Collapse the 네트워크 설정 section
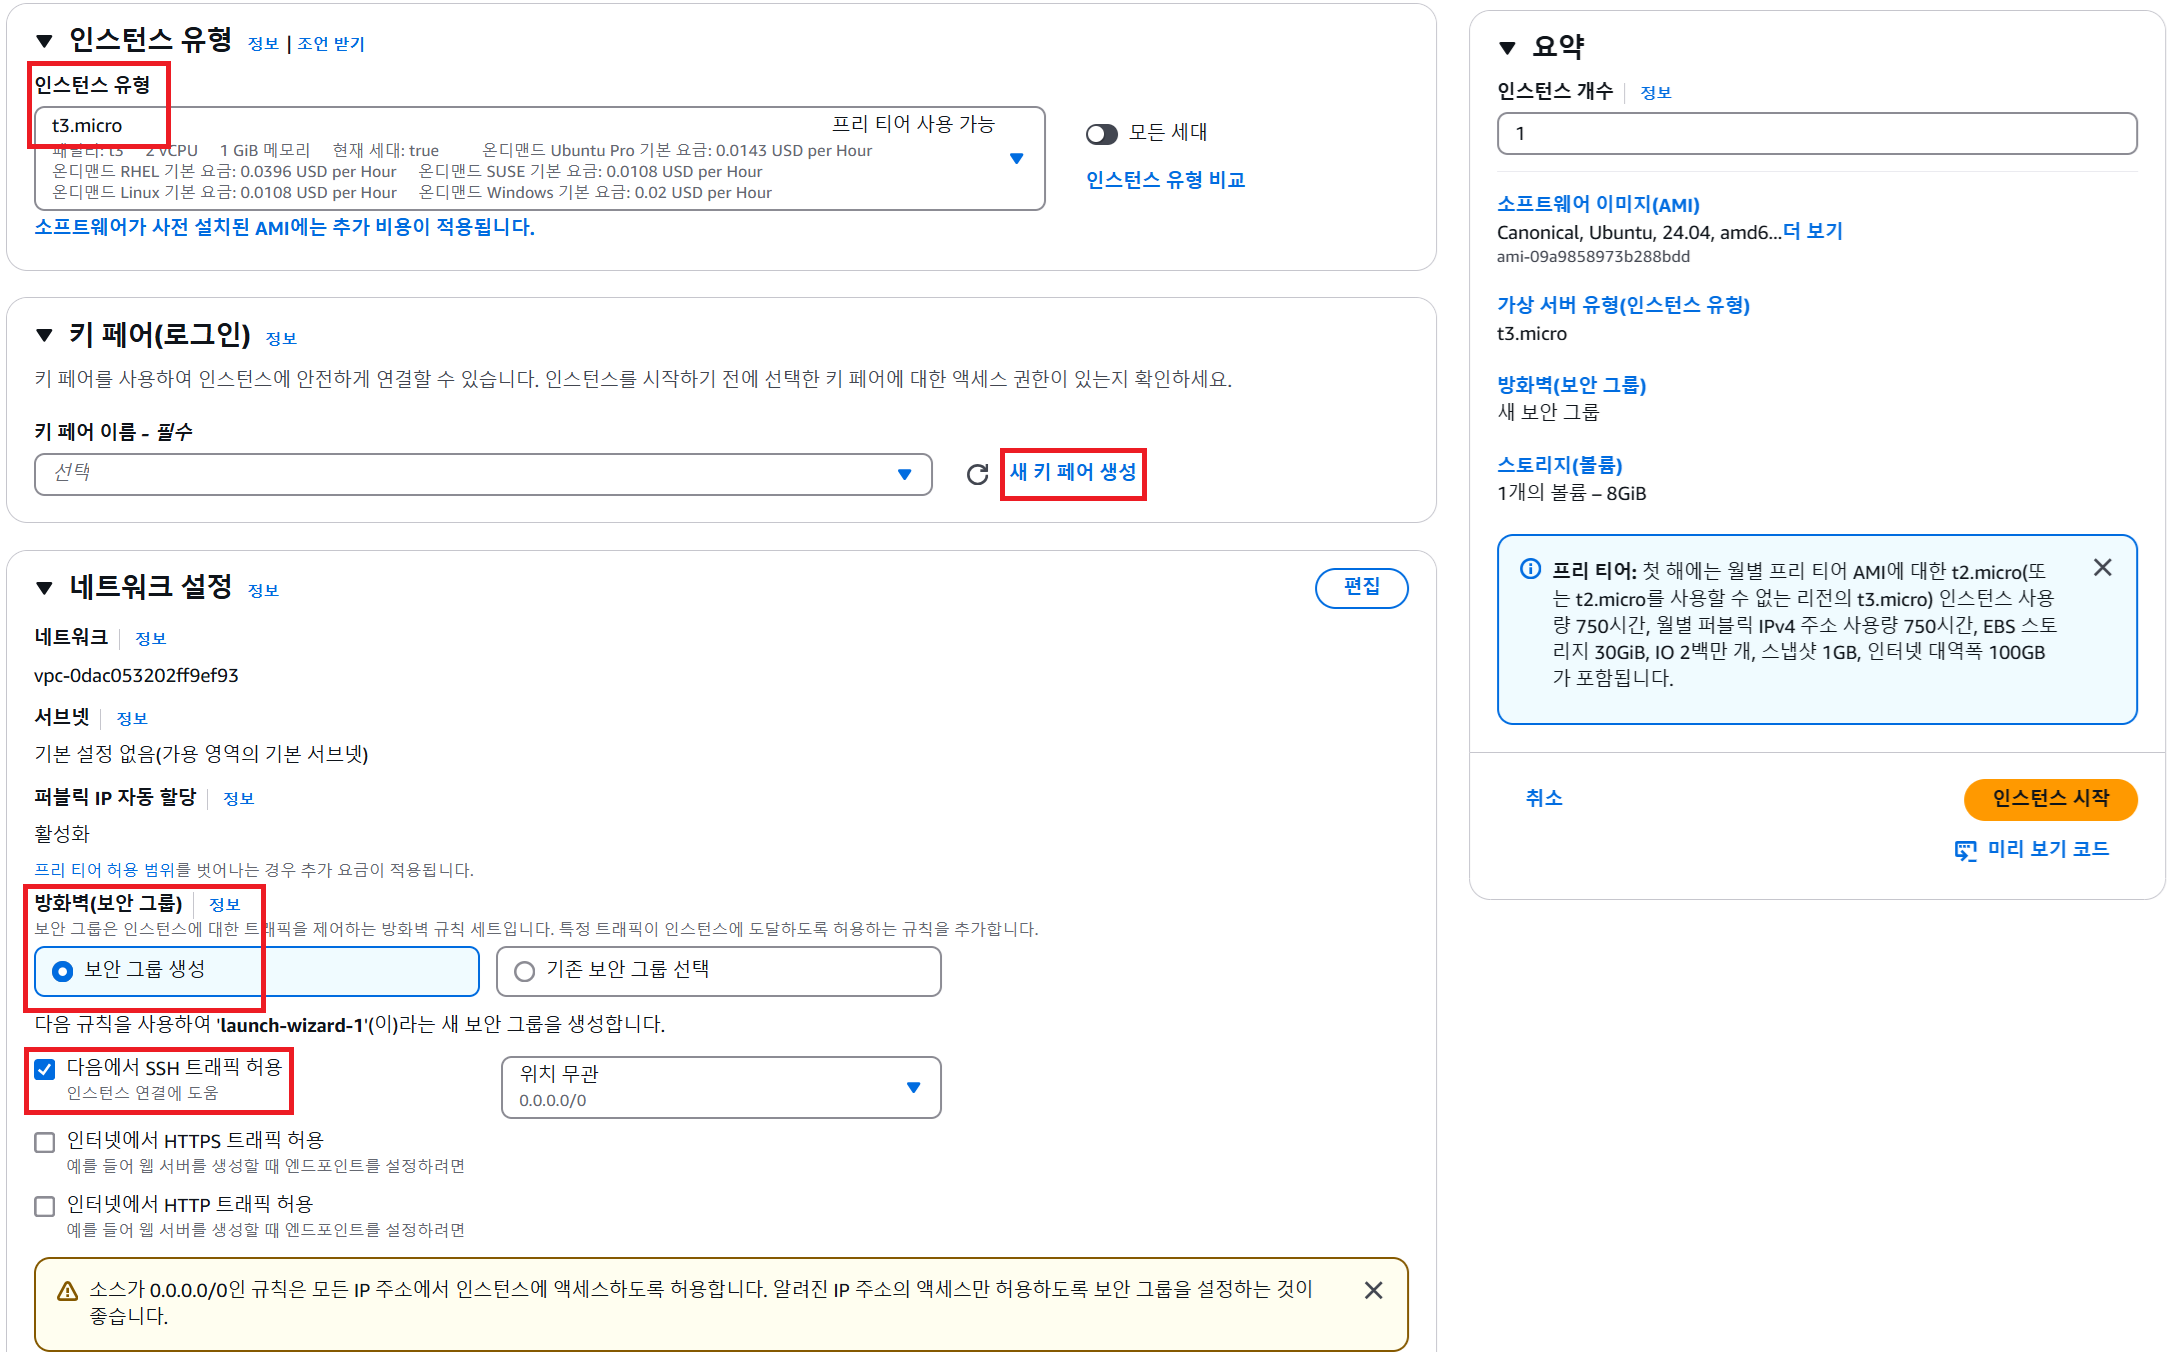 click(x=44, y=588)
